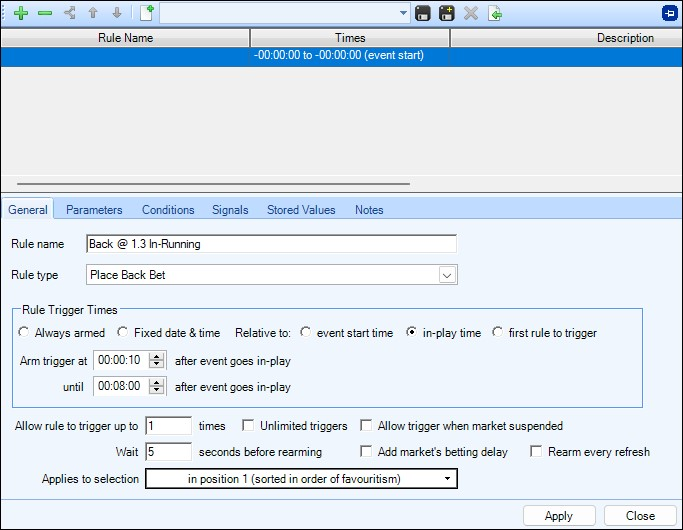The height and width of the screenshot is (530, 683).
Task: Switch to the Notes tab
Action: click(369, 209)
